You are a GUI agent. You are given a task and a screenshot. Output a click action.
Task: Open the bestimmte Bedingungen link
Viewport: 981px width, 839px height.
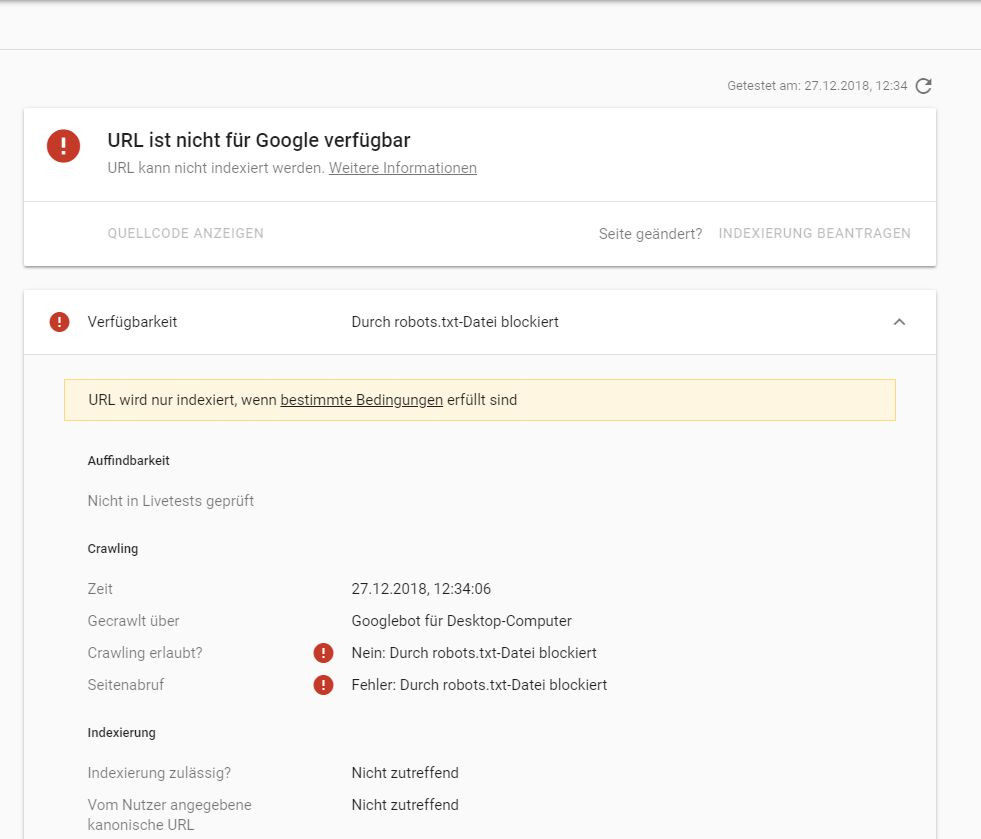(x=362, y=400)
